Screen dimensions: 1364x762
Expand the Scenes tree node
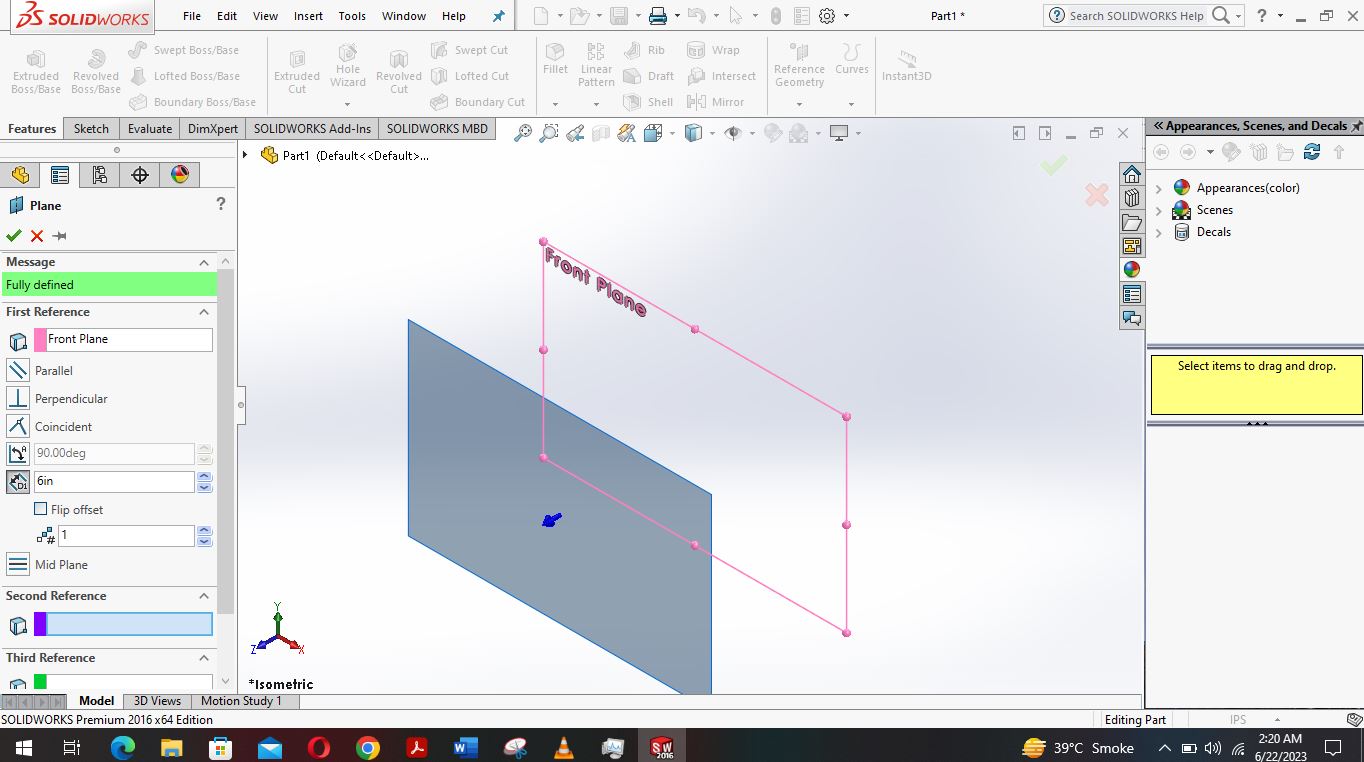tap(1159, 210)
